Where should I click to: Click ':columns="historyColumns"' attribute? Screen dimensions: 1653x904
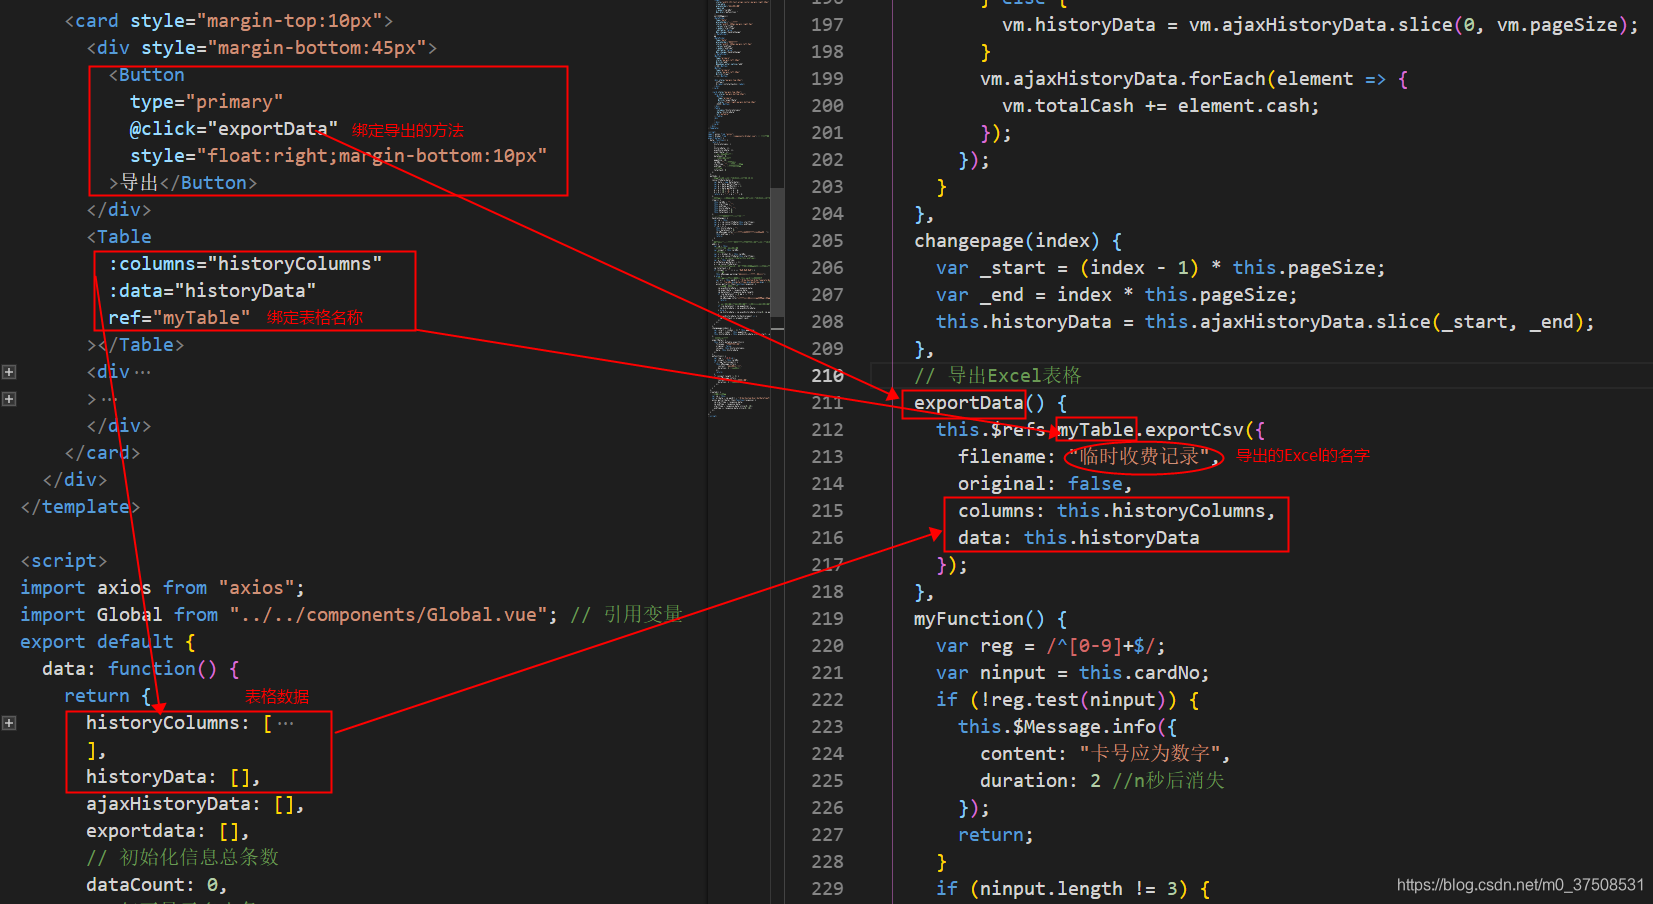(x=245, y=264)
